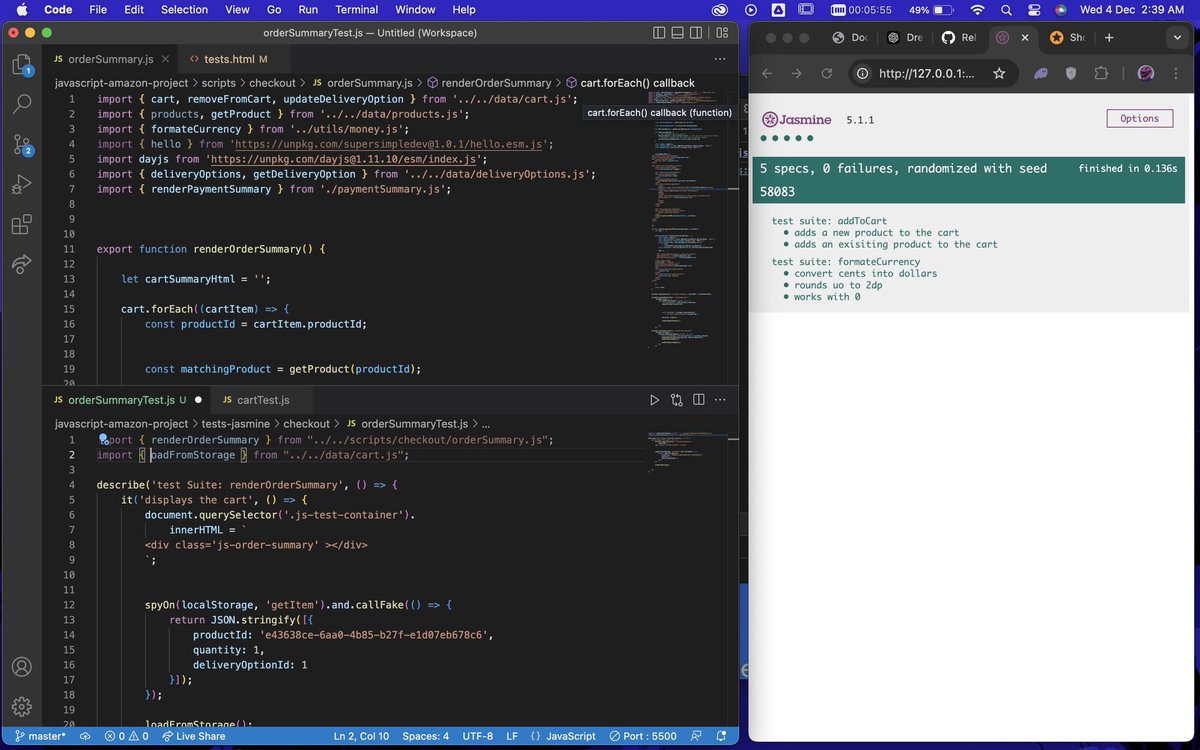
Task: Open the Apple menu
Action: [x=21, y=10]
